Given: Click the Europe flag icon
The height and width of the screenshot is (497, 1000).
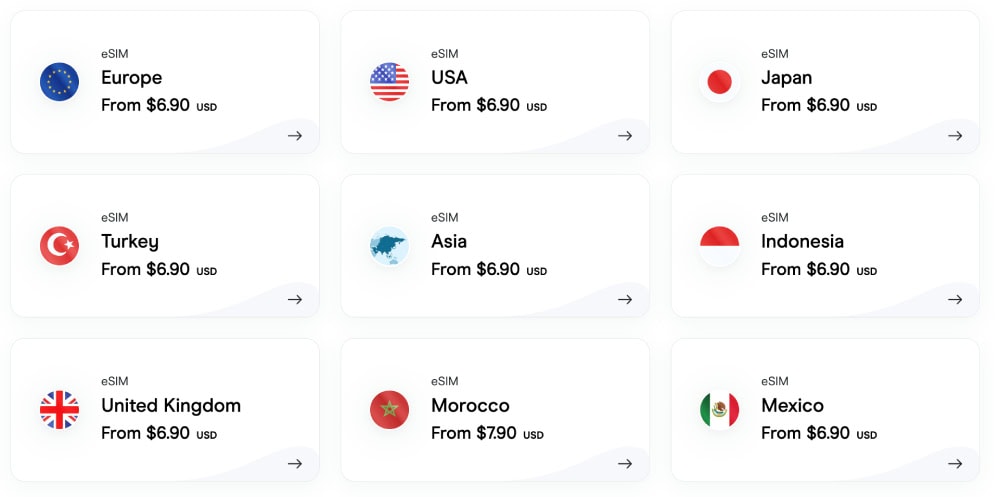Looking at the screenshot, I should [59, 82].
